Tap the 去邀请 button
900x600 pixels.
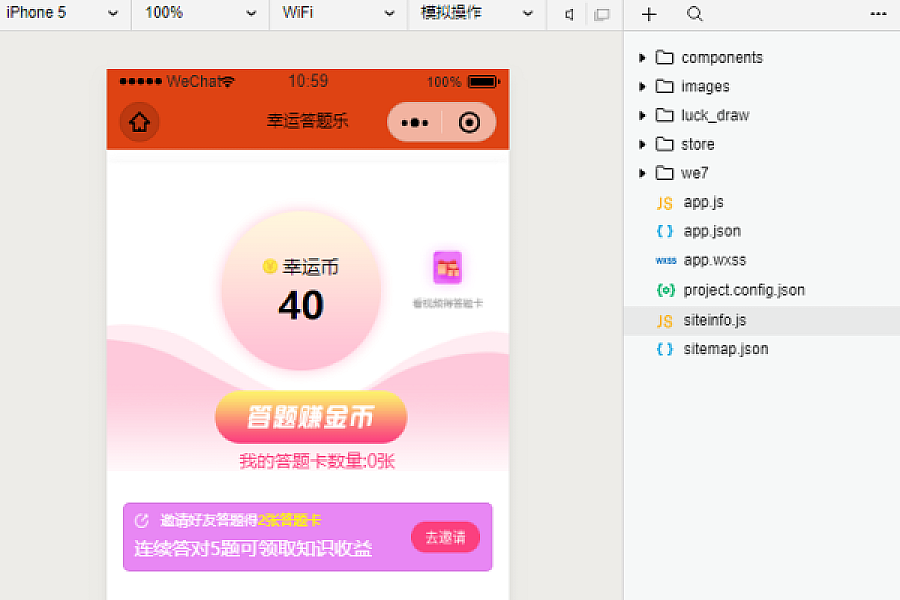click(x=445, y=537)
